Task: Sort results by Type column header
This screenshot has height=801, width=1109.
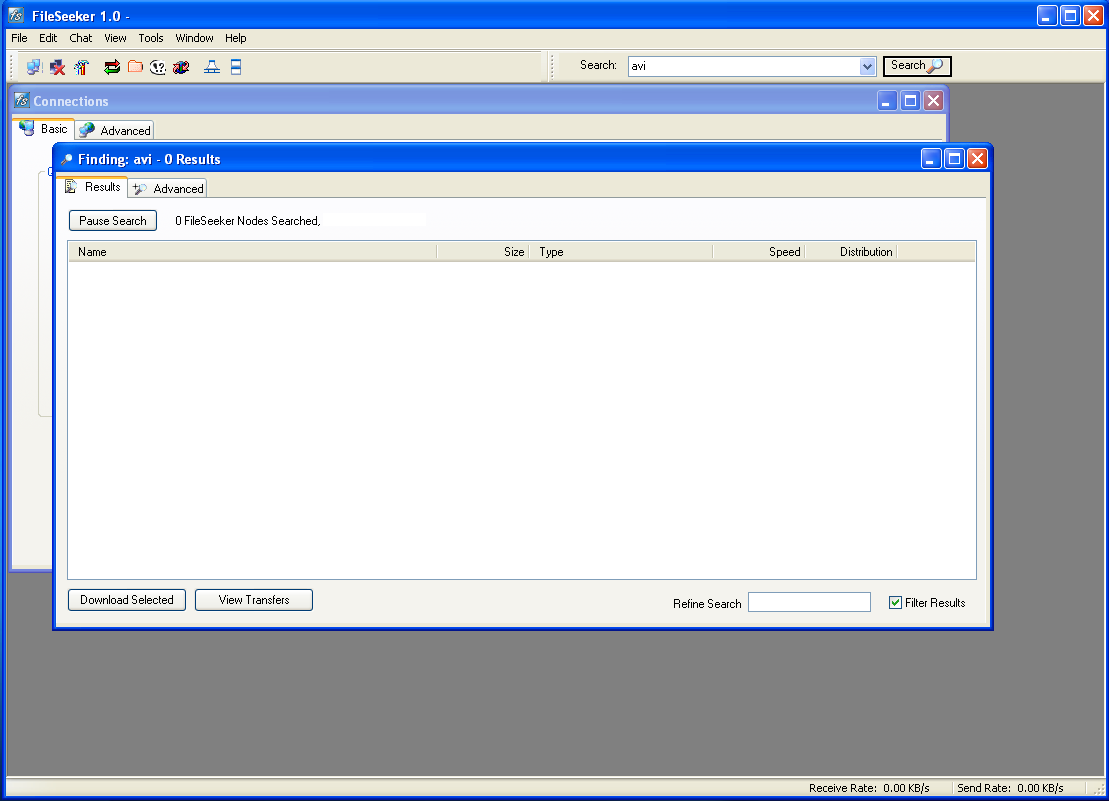Action: (x=621, y=252)
